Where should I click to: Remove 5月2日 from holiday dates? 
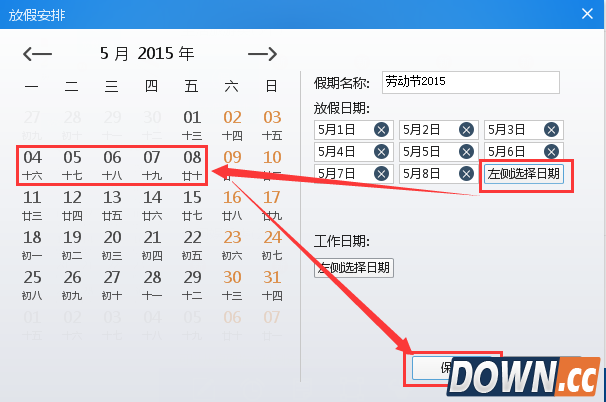(466, 130)
